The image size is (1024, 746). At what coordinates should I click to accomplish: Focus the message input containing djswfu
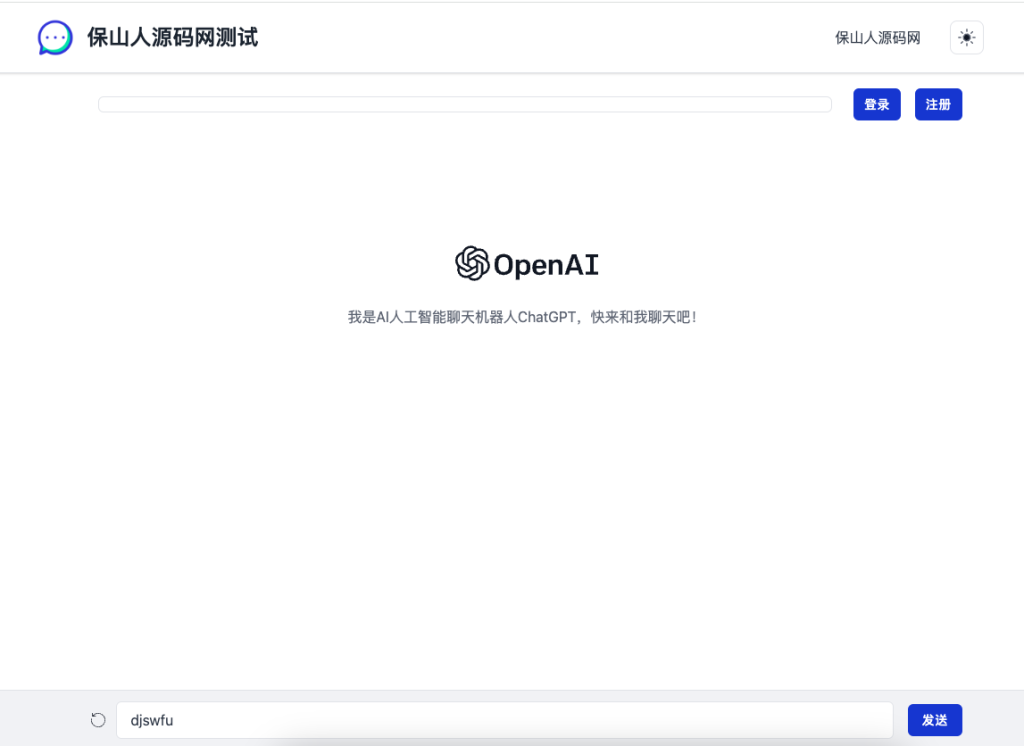504,720
